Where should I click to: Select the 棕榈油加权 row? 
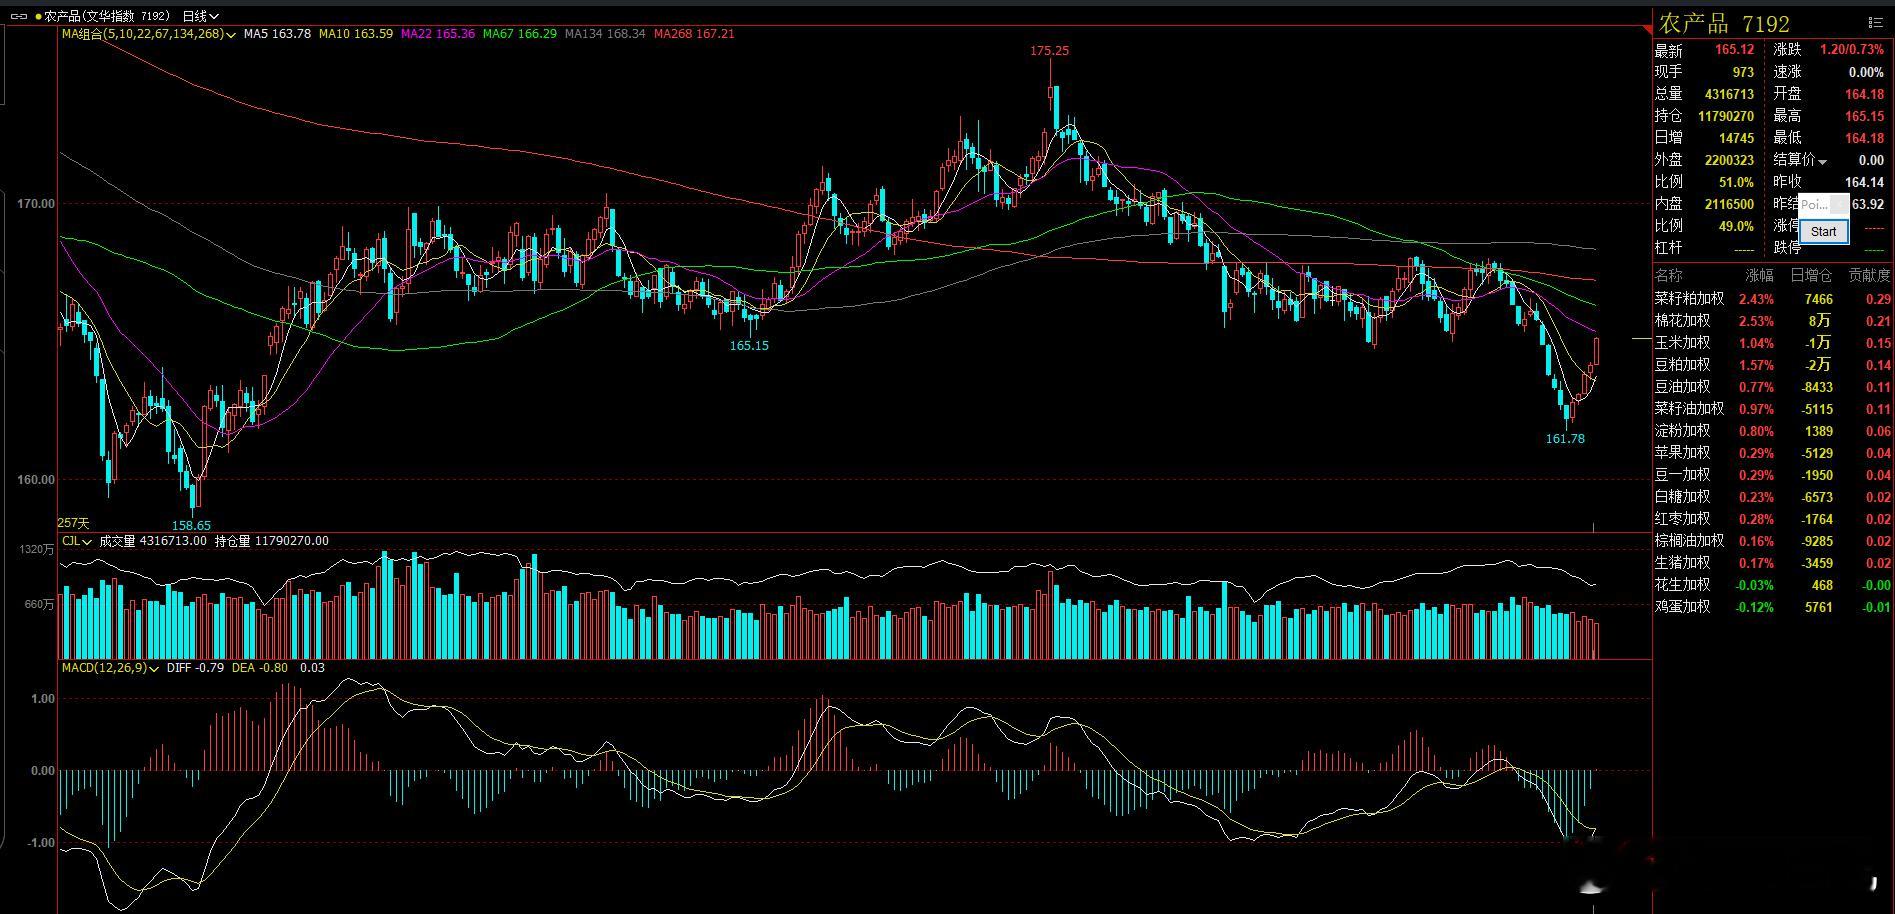pos(1773,541)
